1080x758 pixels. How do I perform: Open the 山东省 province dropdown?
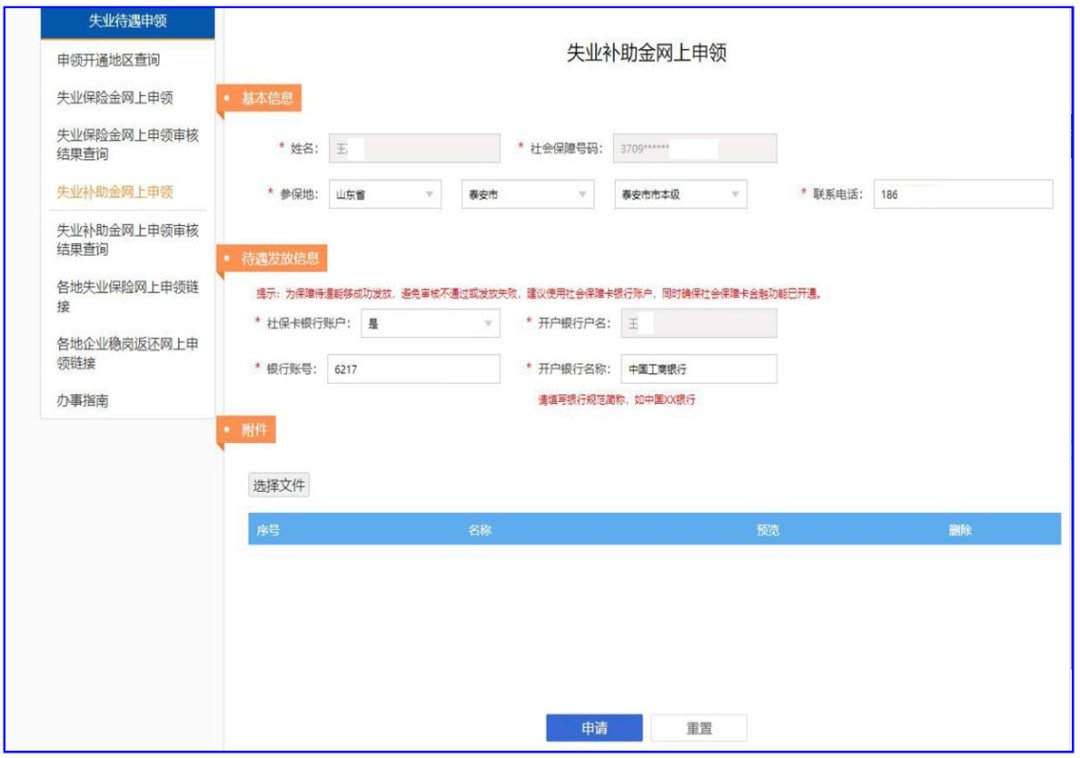[385, 195]
